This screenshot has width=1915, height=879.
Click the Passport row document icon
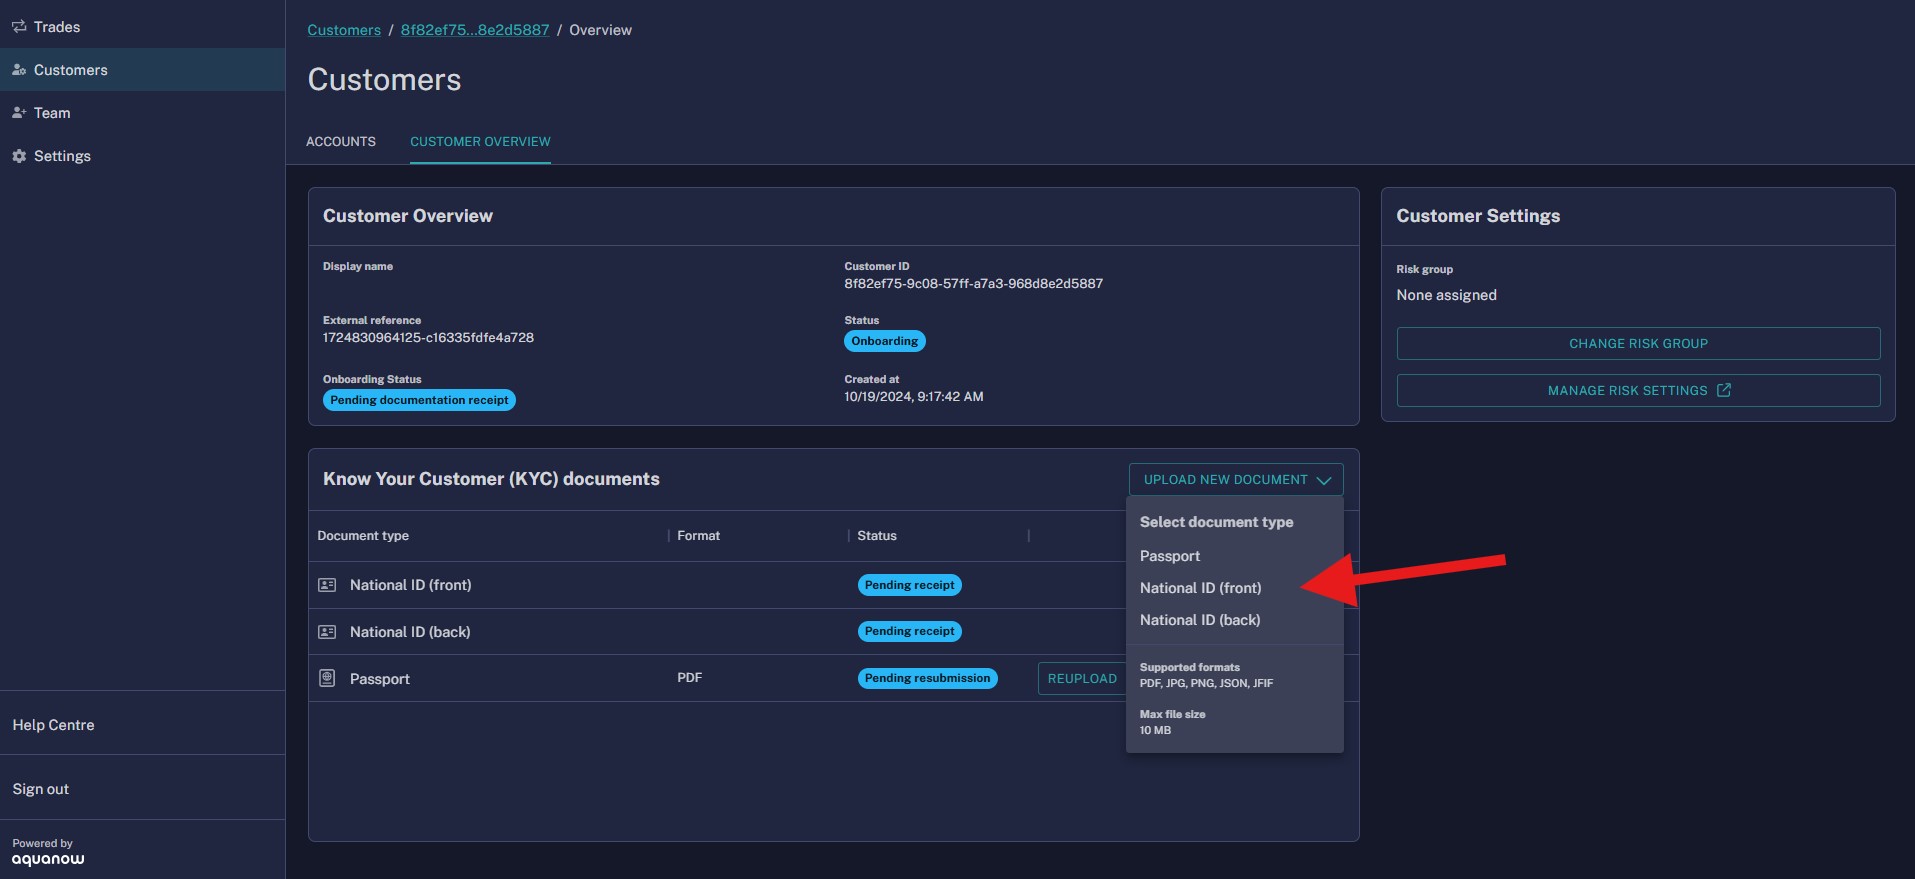[x=327, y=678]
